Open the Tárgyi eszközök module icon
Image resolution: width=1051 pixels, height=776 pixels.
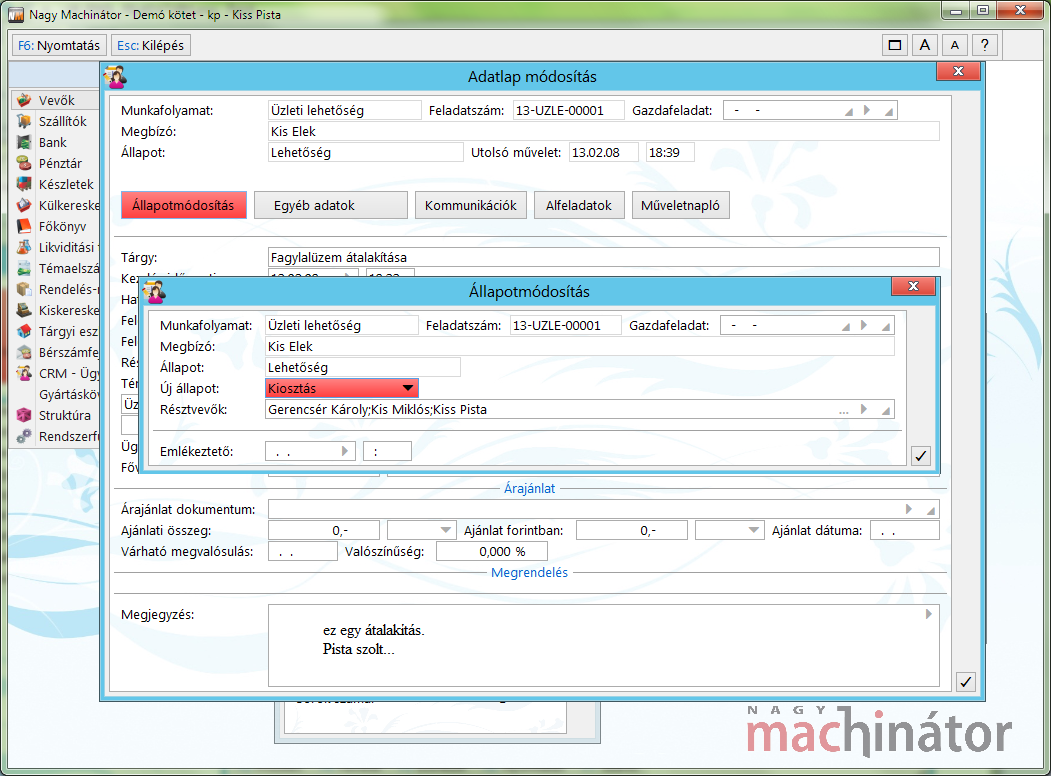[x=24, y=331]
